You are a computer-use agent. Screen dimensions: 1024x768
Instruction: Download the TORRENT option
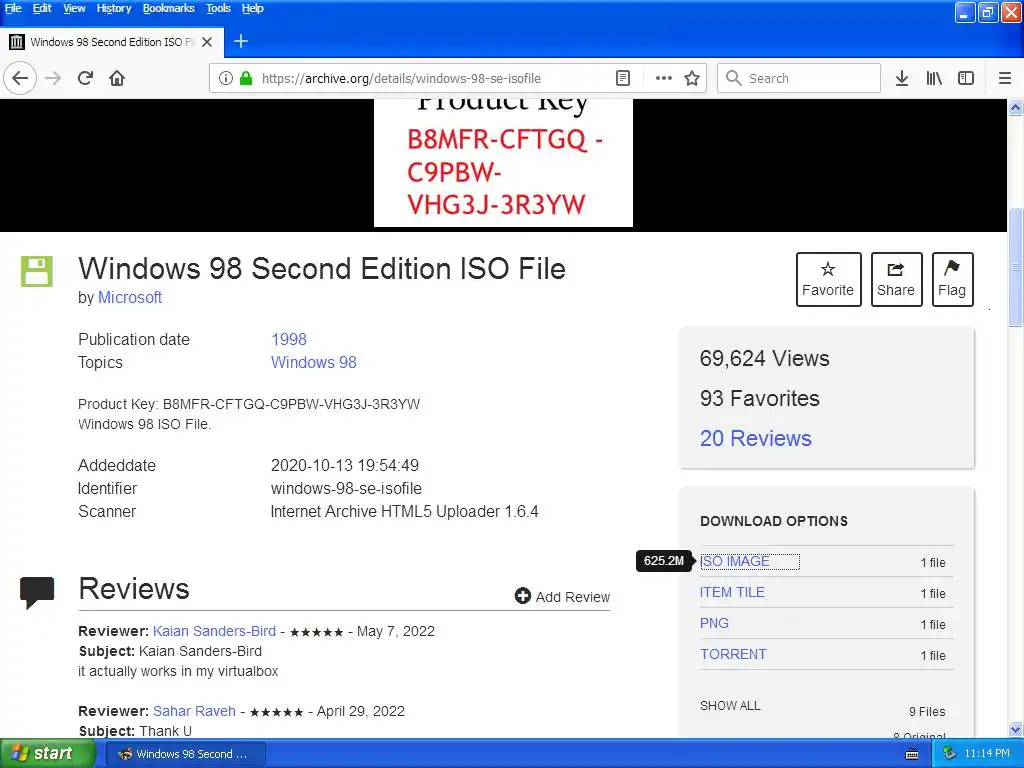733,654
